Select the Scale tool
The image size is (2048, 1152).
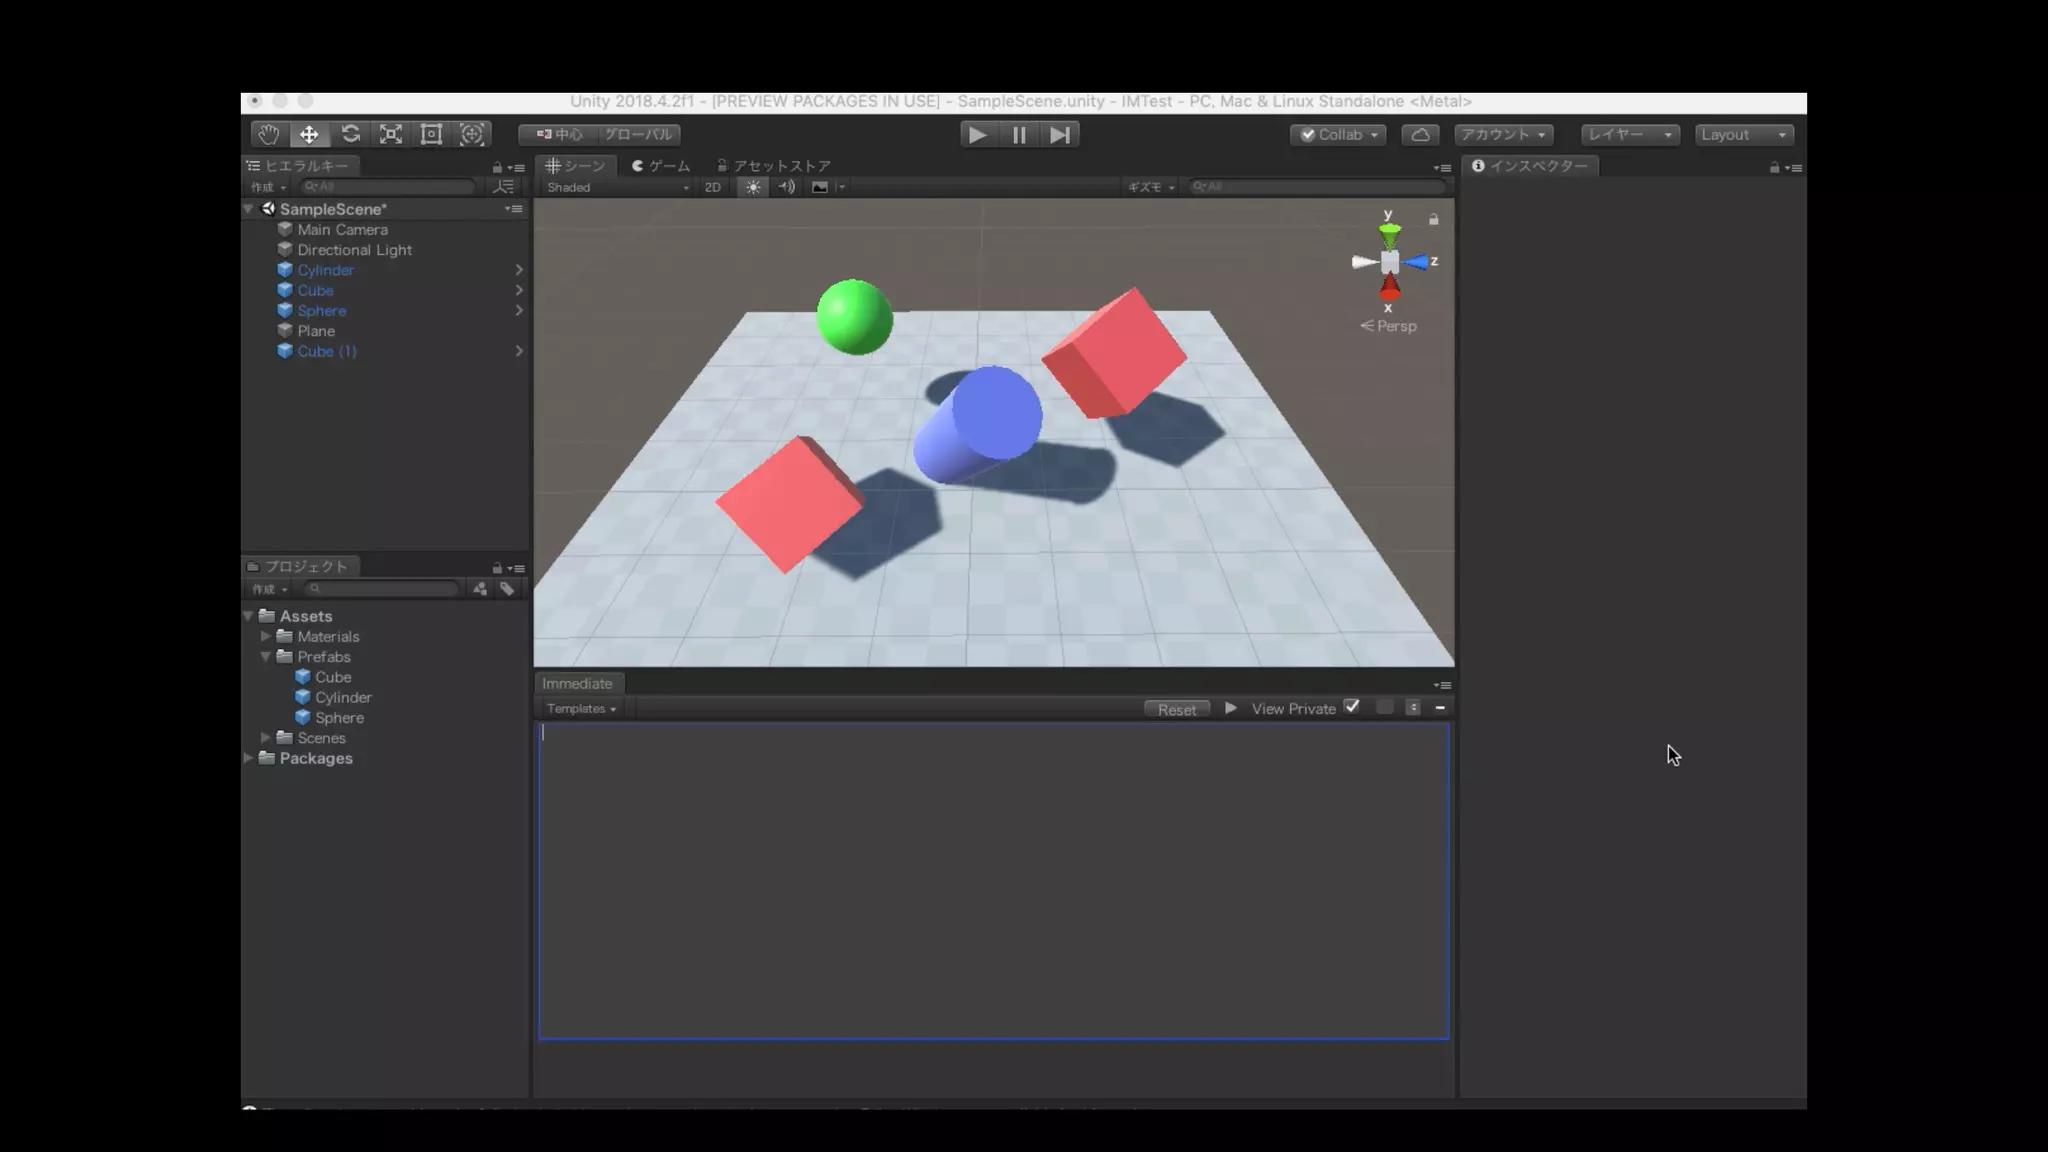pyautogui.click(x=391, y=134)
